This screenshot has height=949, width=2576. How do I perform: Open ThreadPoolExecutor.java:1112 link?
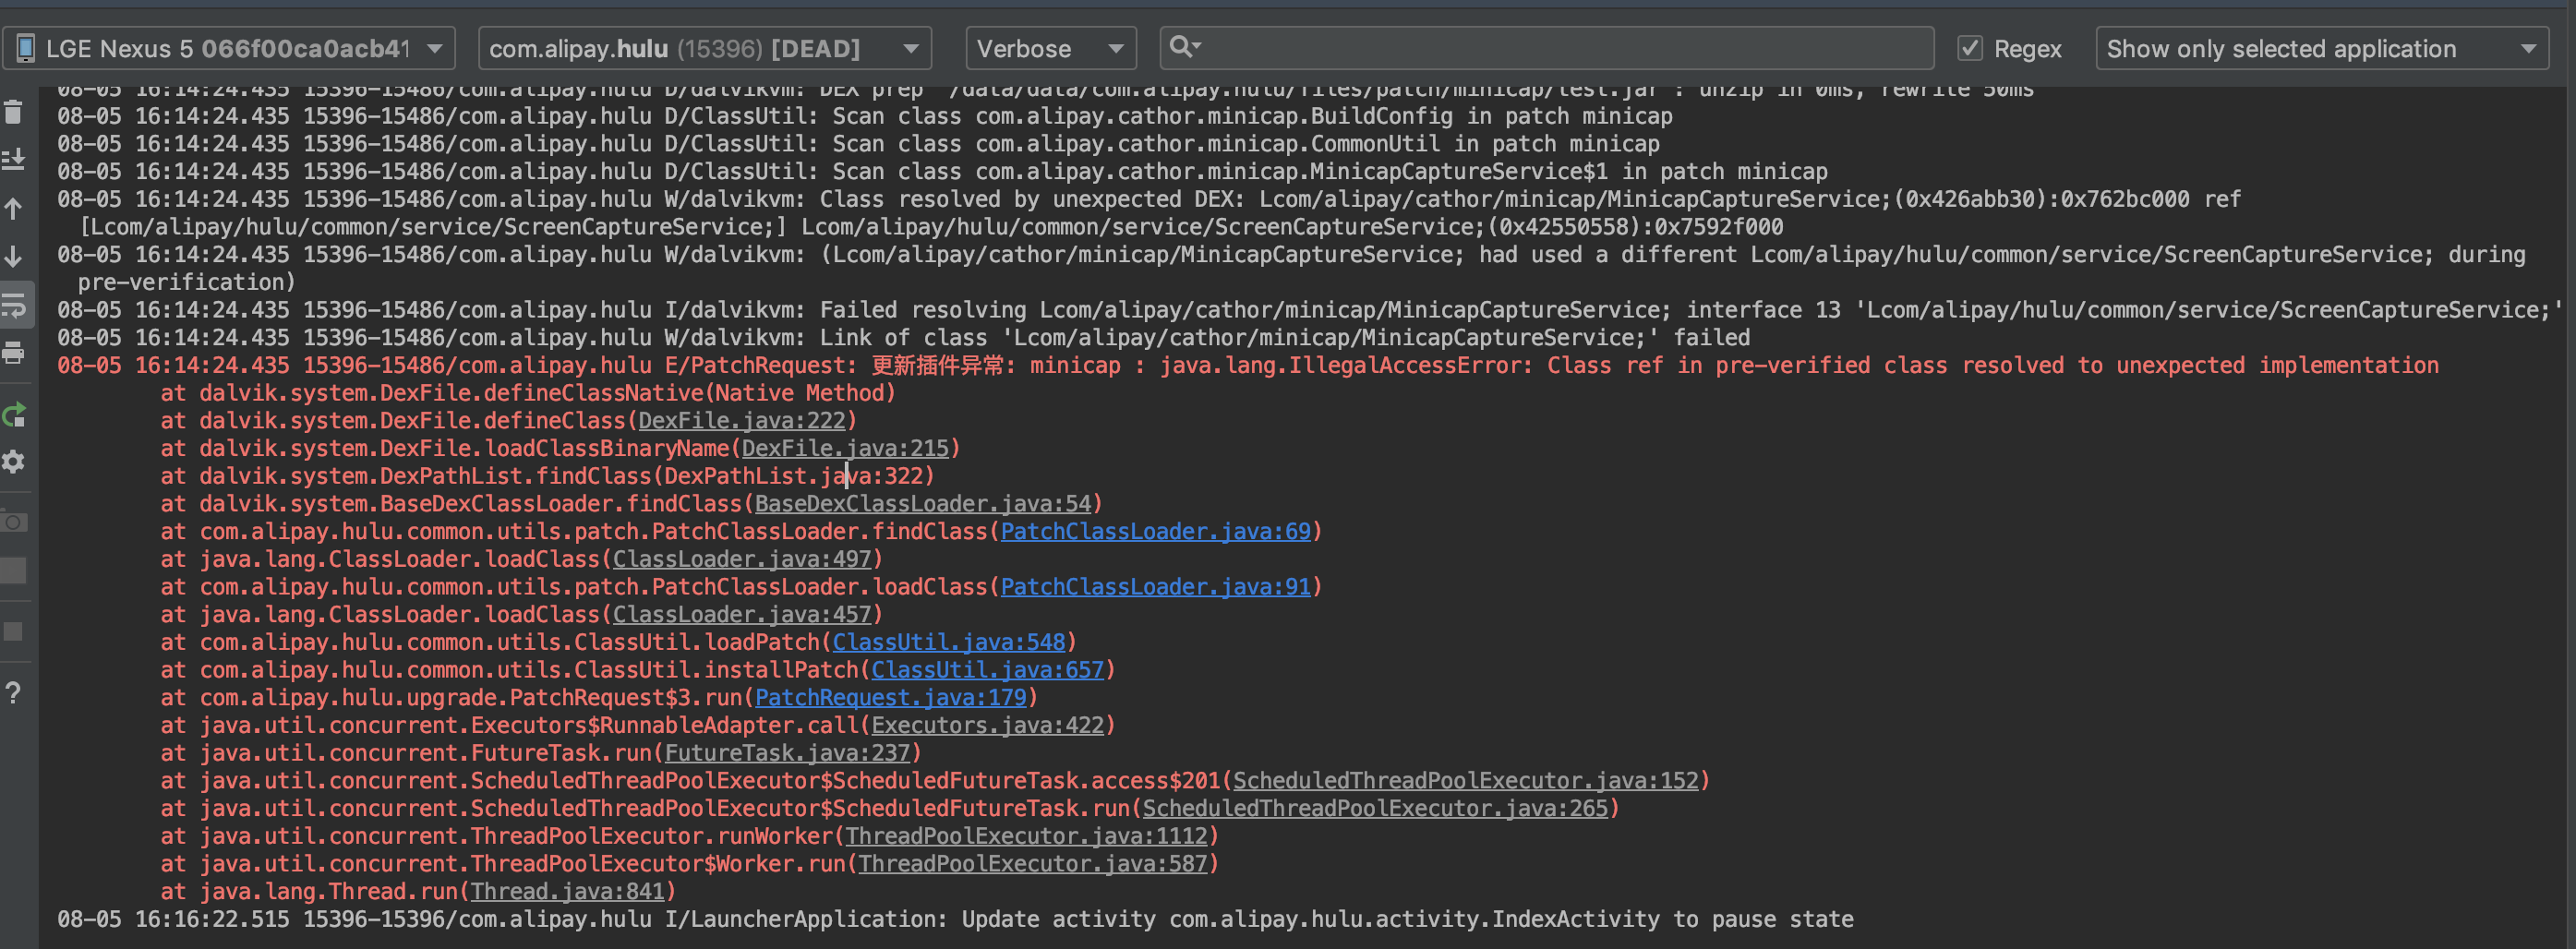pos(1027,836)
